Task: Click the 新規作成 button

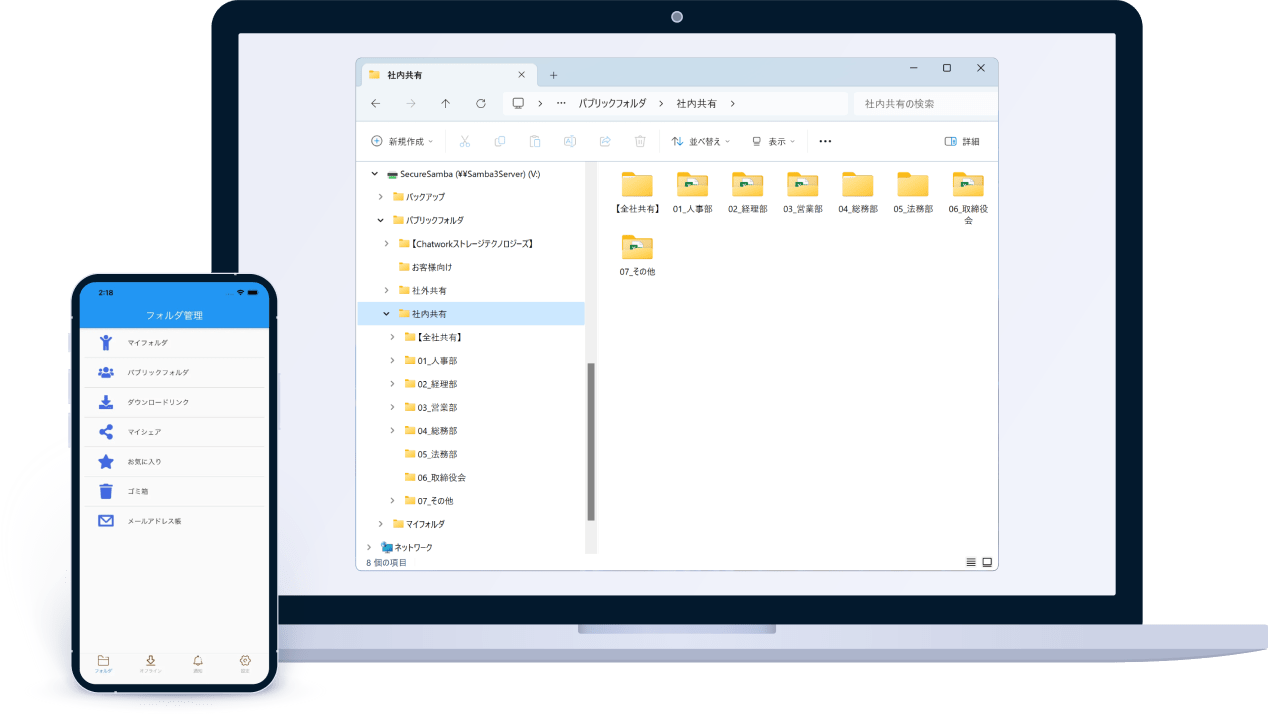Action: point(400,141)
